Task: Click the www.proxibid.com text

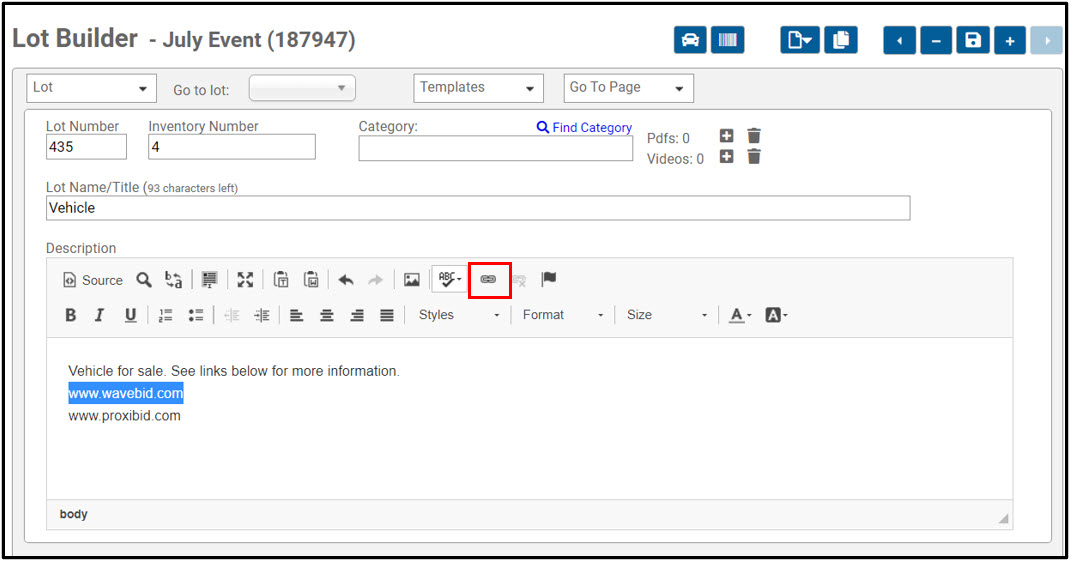Action: 124,416
